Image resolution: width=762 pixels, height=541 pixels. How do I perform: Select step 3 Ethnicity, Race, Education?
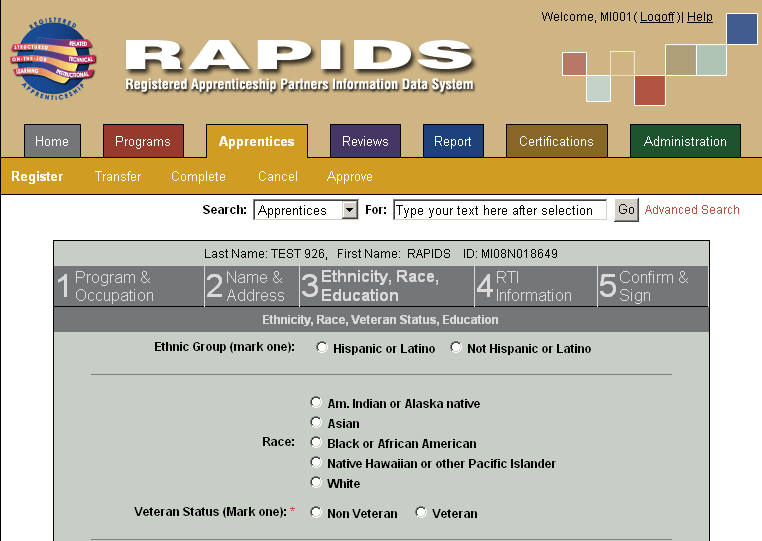(x=387, y=286)
